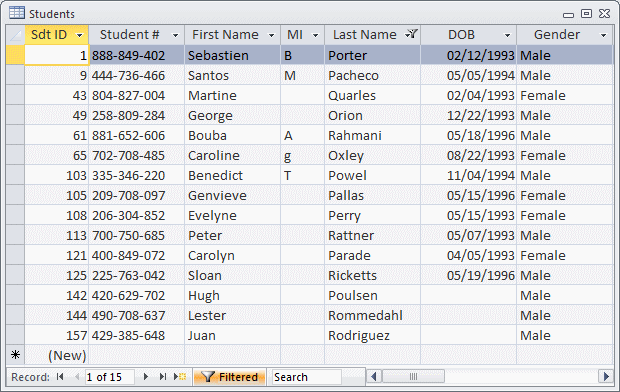
Task: Click Student # '490-708-637'
Action: point(136,315)
